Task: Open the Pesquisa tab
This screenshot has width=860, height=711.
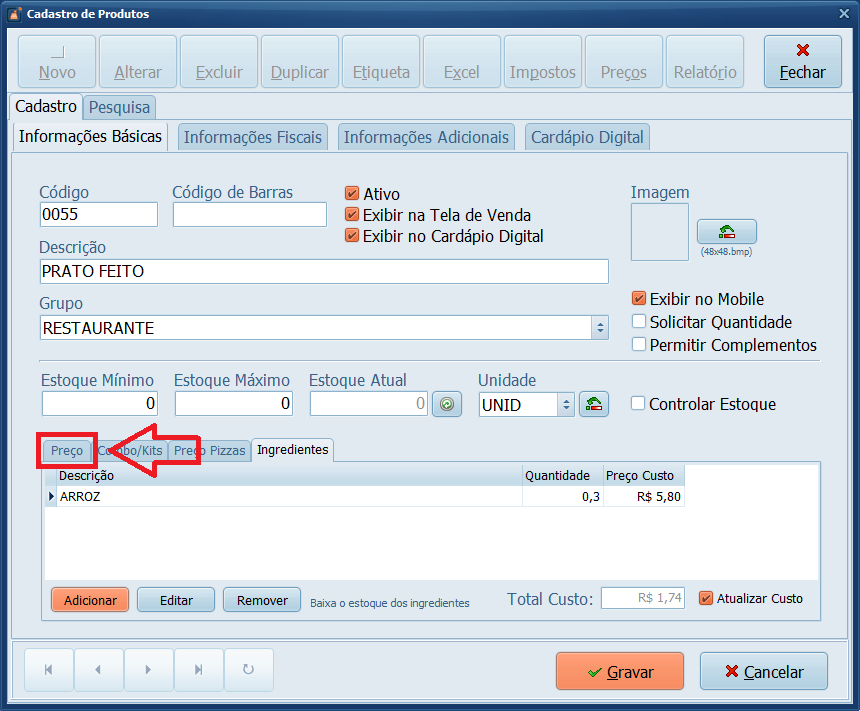Action: coord(119,106)
